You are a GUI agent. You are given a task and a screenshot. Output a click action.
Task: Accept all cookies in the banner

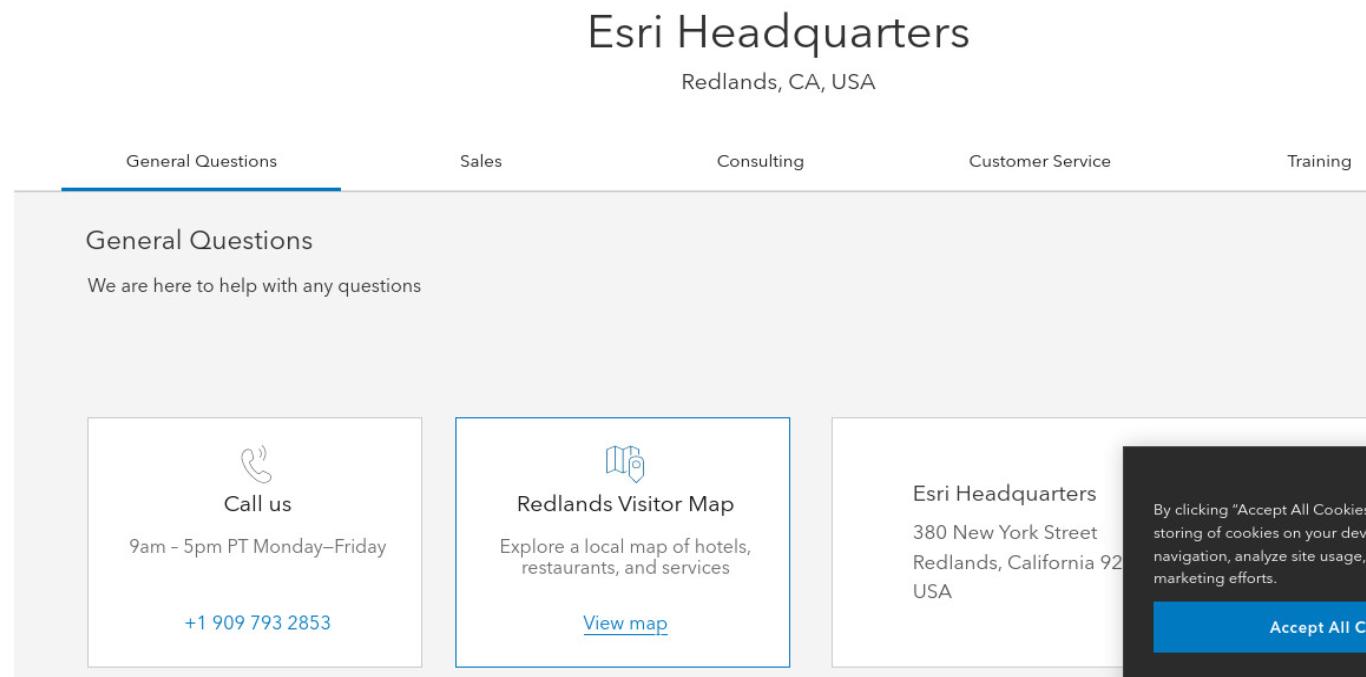(x=1260, y=627)
